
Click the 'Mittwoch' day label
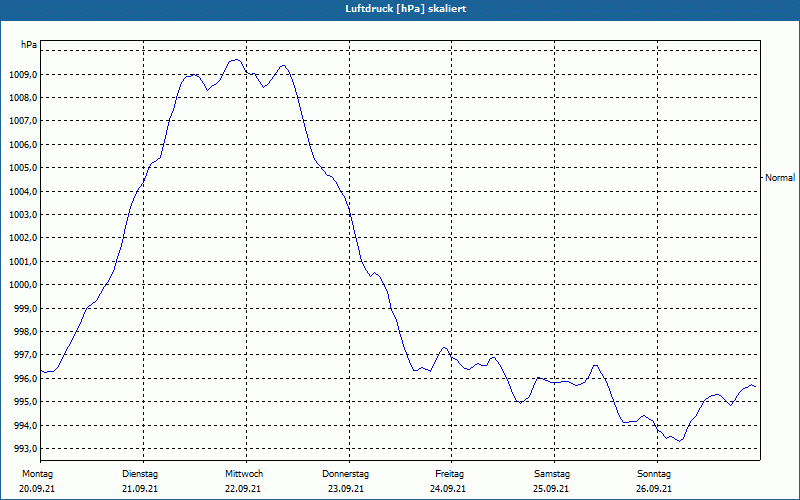244,474
